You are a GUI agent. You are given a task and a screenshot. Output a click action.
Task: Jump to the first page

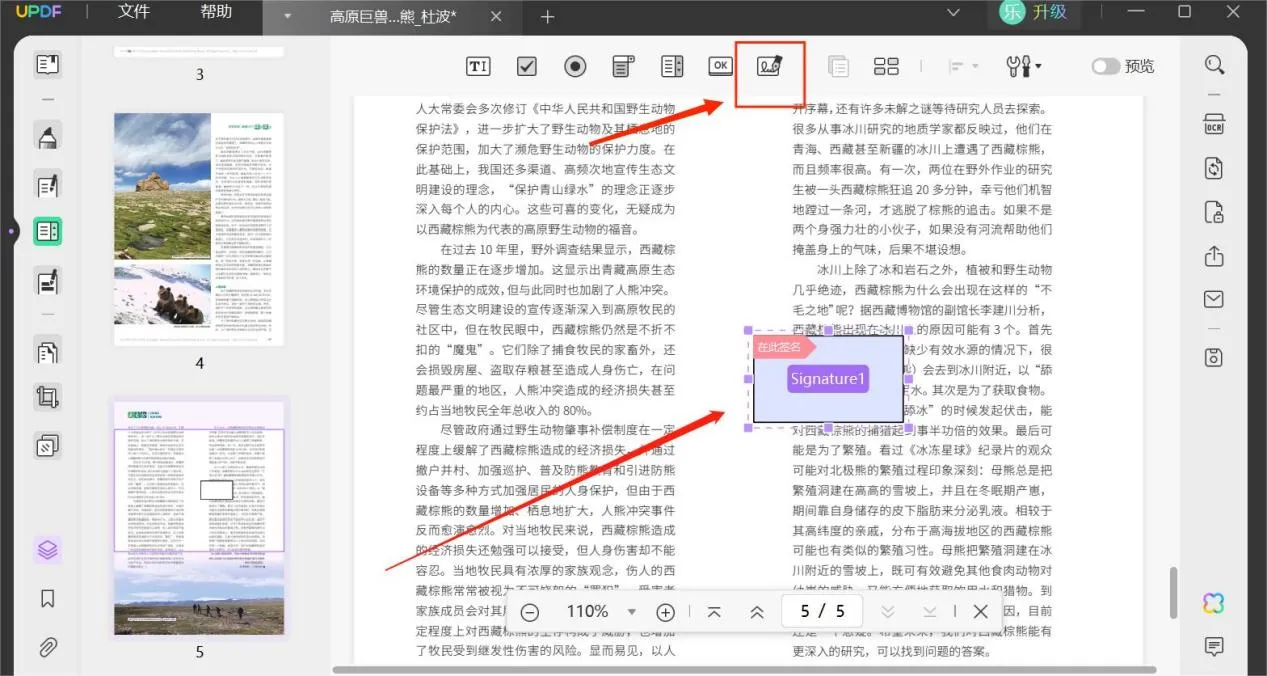pyautogui.click(x=714, y=612)
